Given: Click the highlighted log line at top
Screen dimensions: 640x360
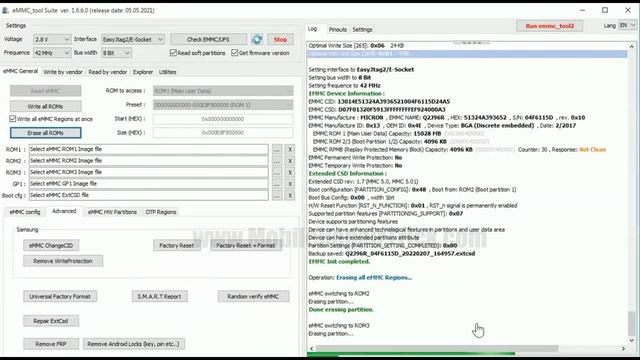Looking at the screenshot, I should pos(467,54).
